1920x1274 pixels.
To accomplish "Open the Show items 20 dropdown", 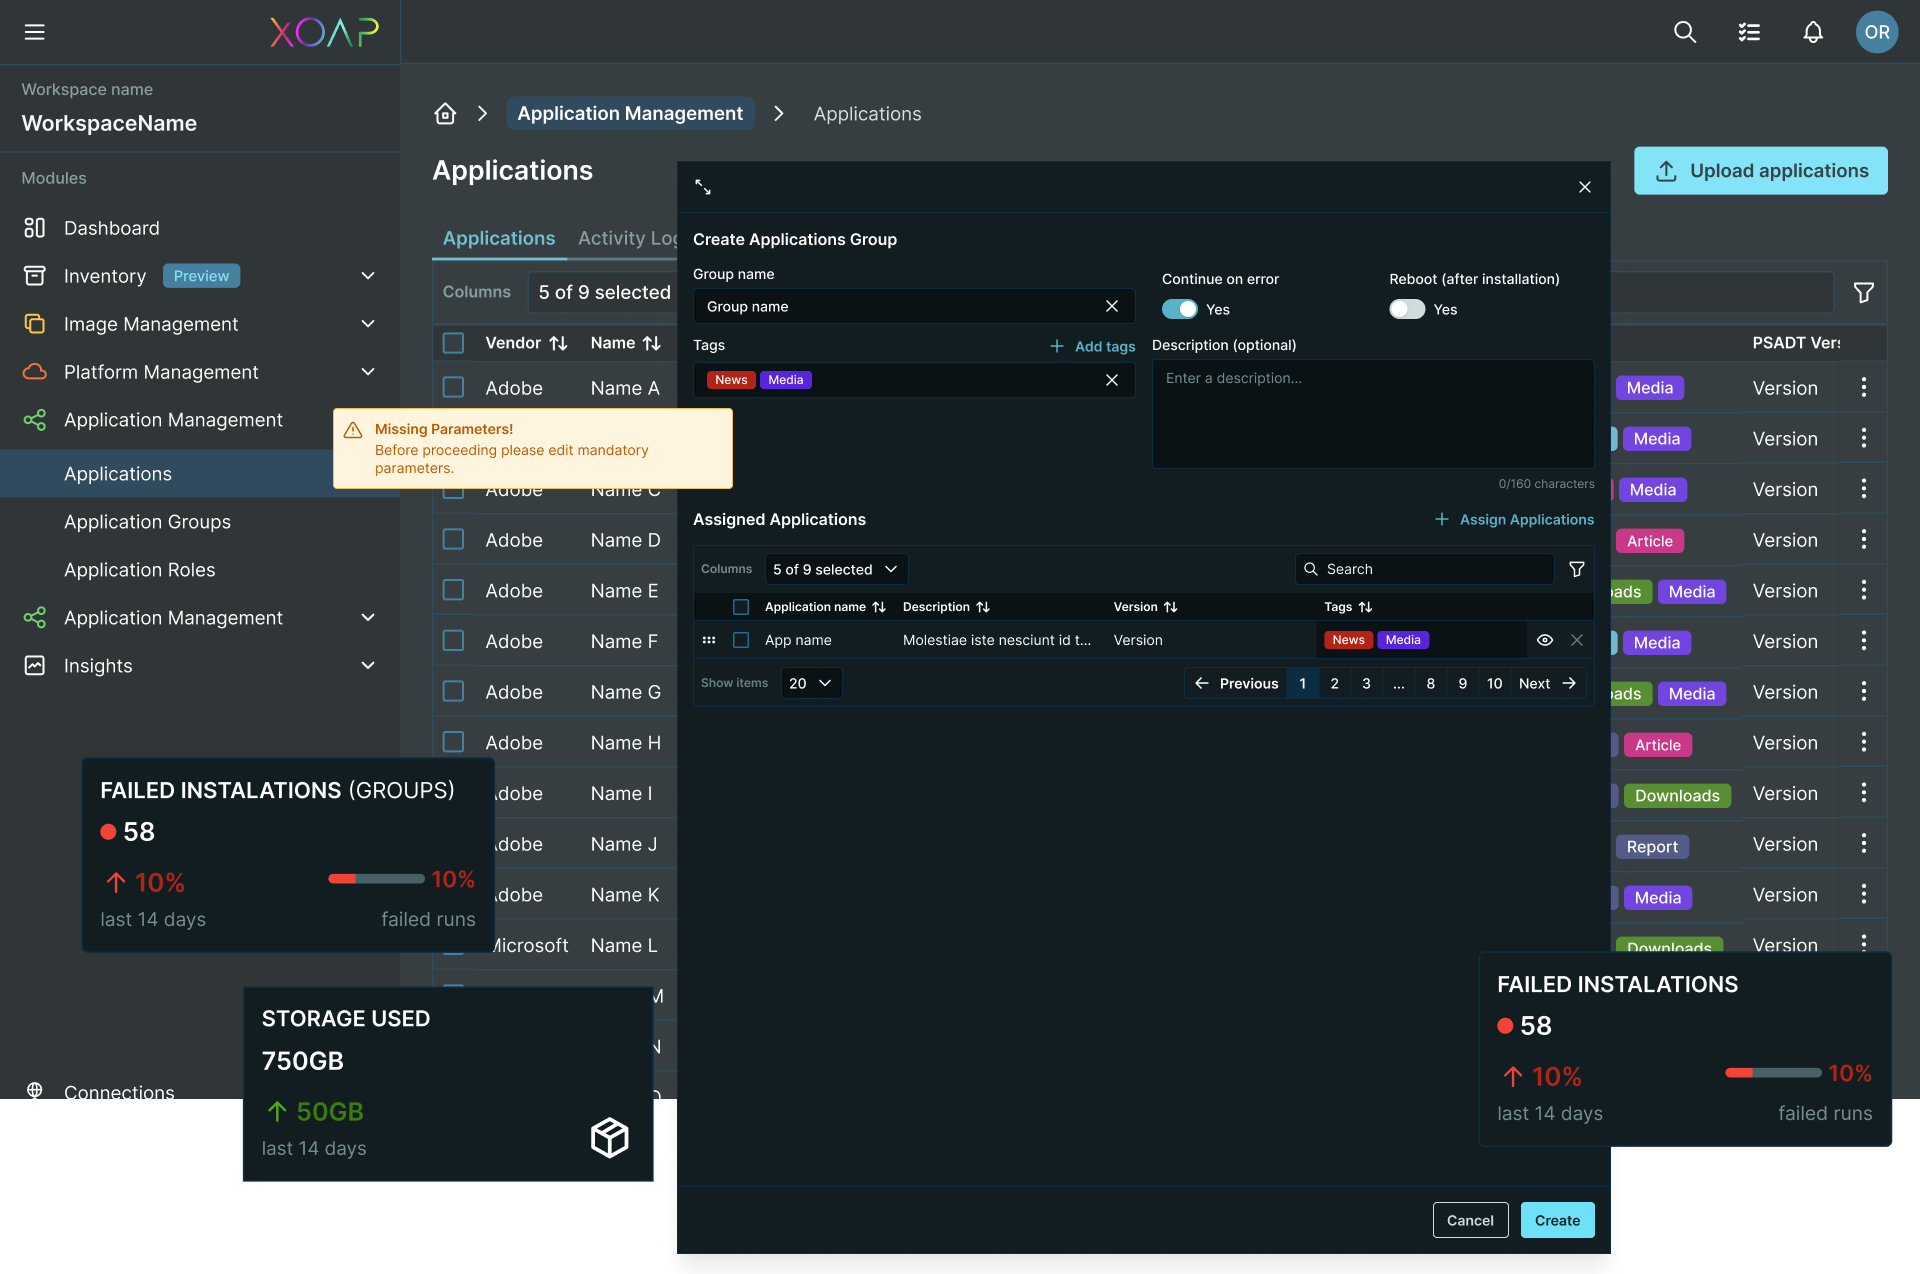I will [x=810, y=683].
